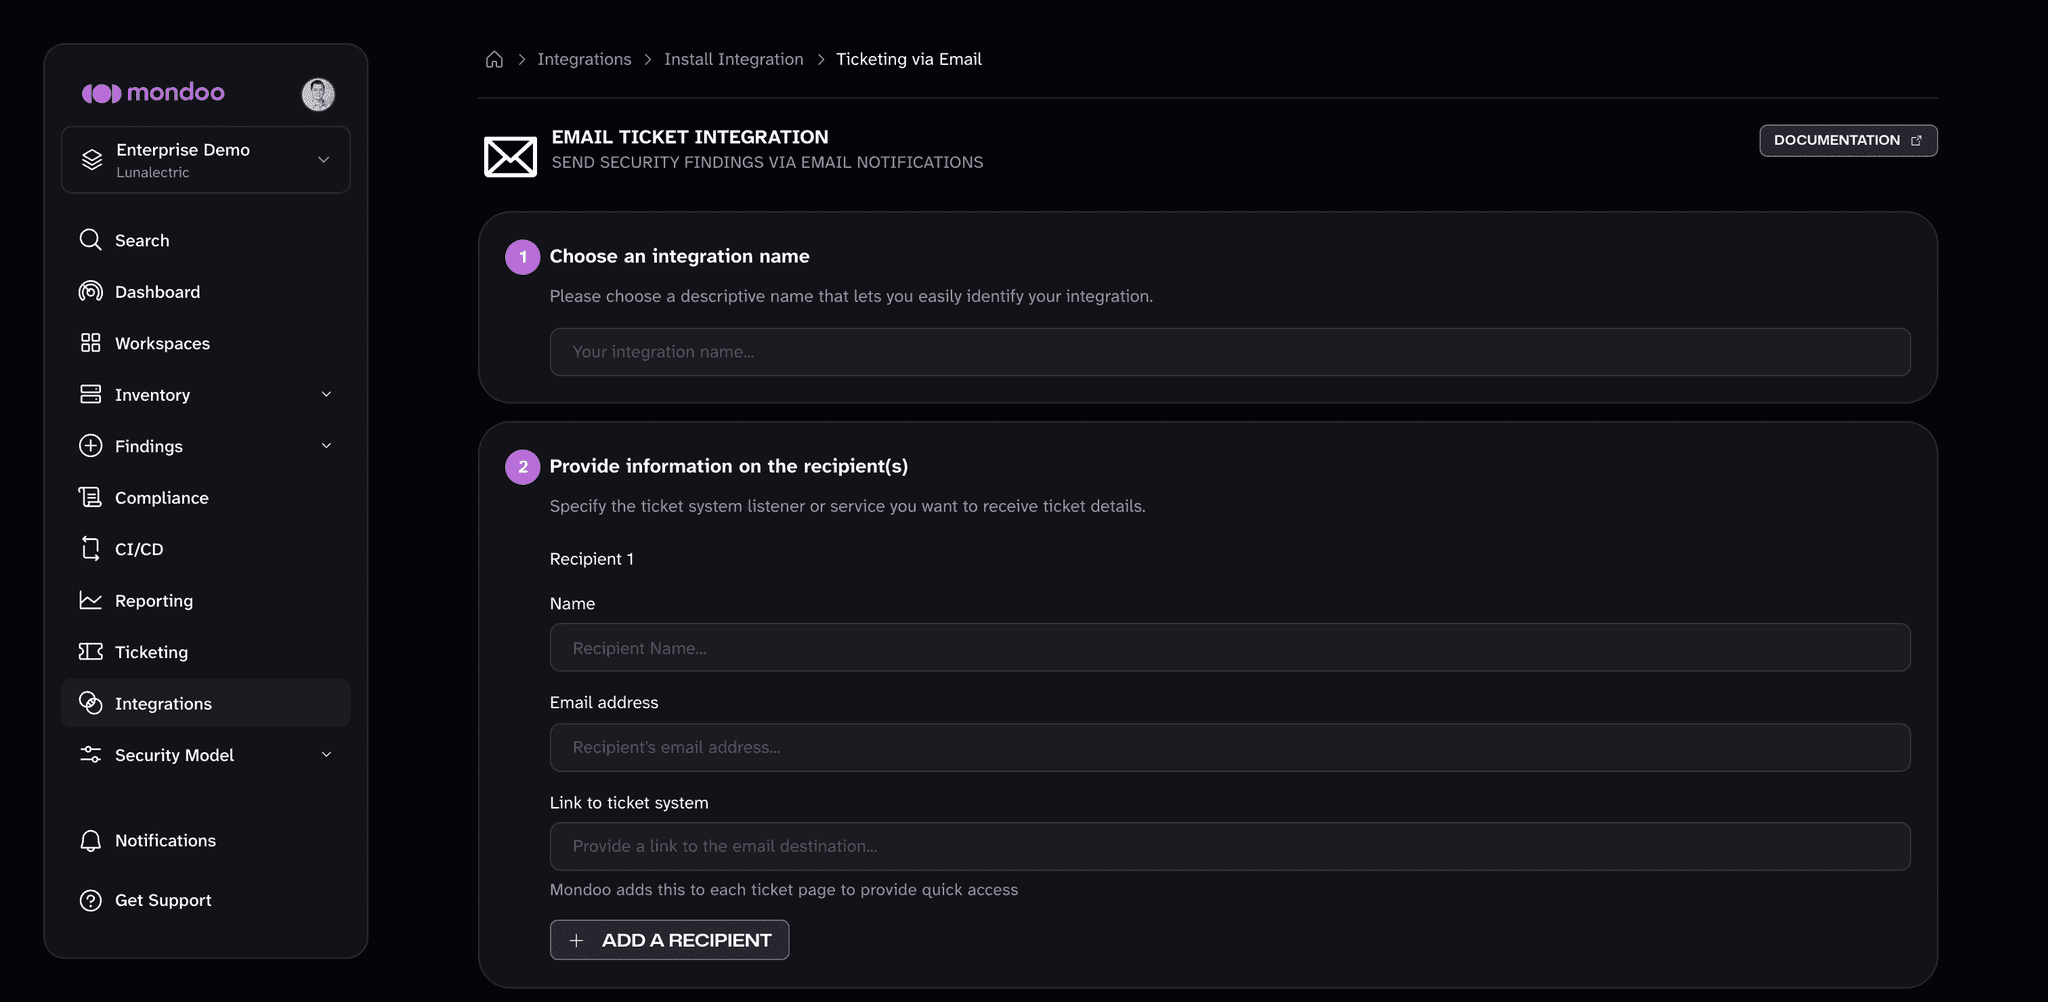Click the Security Model sliders icon

click(x=90, y=755)
